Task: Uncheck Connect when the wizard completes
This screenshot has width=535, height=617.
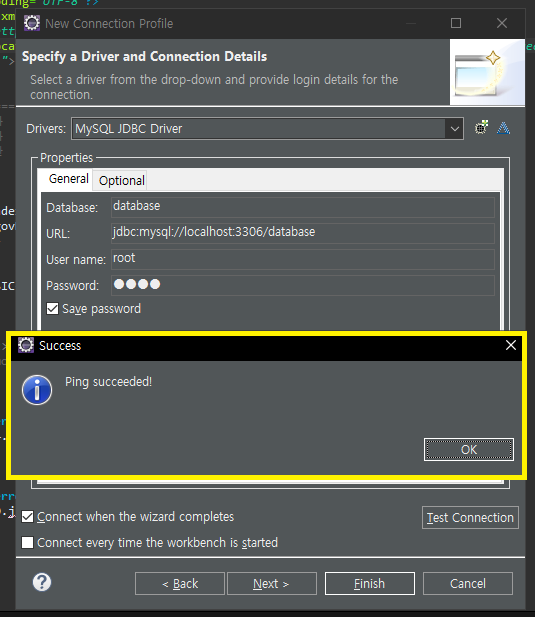Action: click(x=28, y=516)
